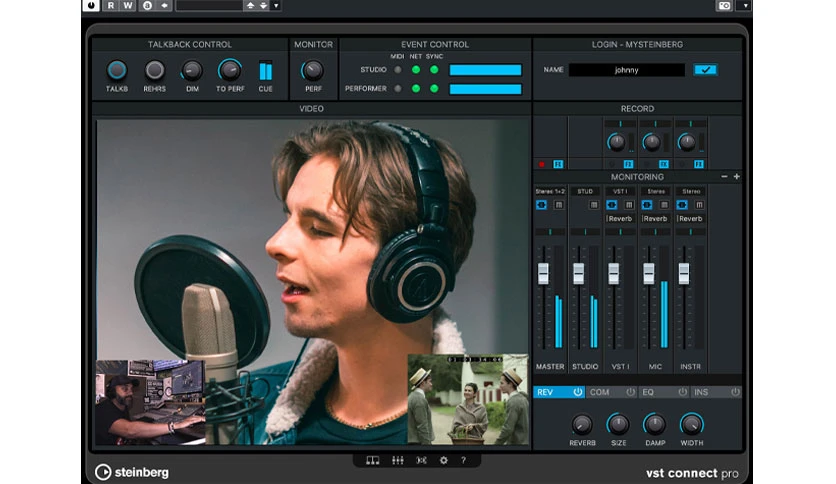Image resolution: width=836 pixels, height=484 pixels.
Task: Click the STUDIO MIDI indicator light
Action: click(x=398, y=70)
